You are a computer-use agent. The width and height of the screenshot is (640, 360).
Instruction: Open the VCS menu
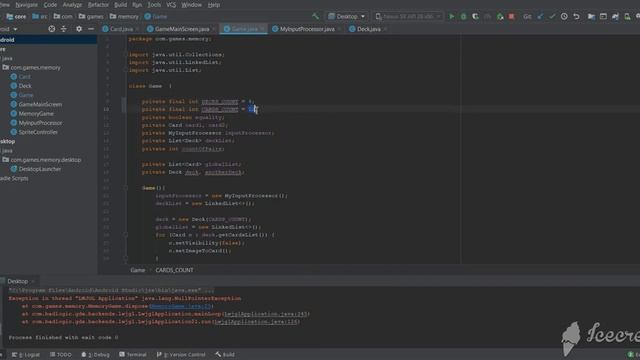(x=171, y=5)
